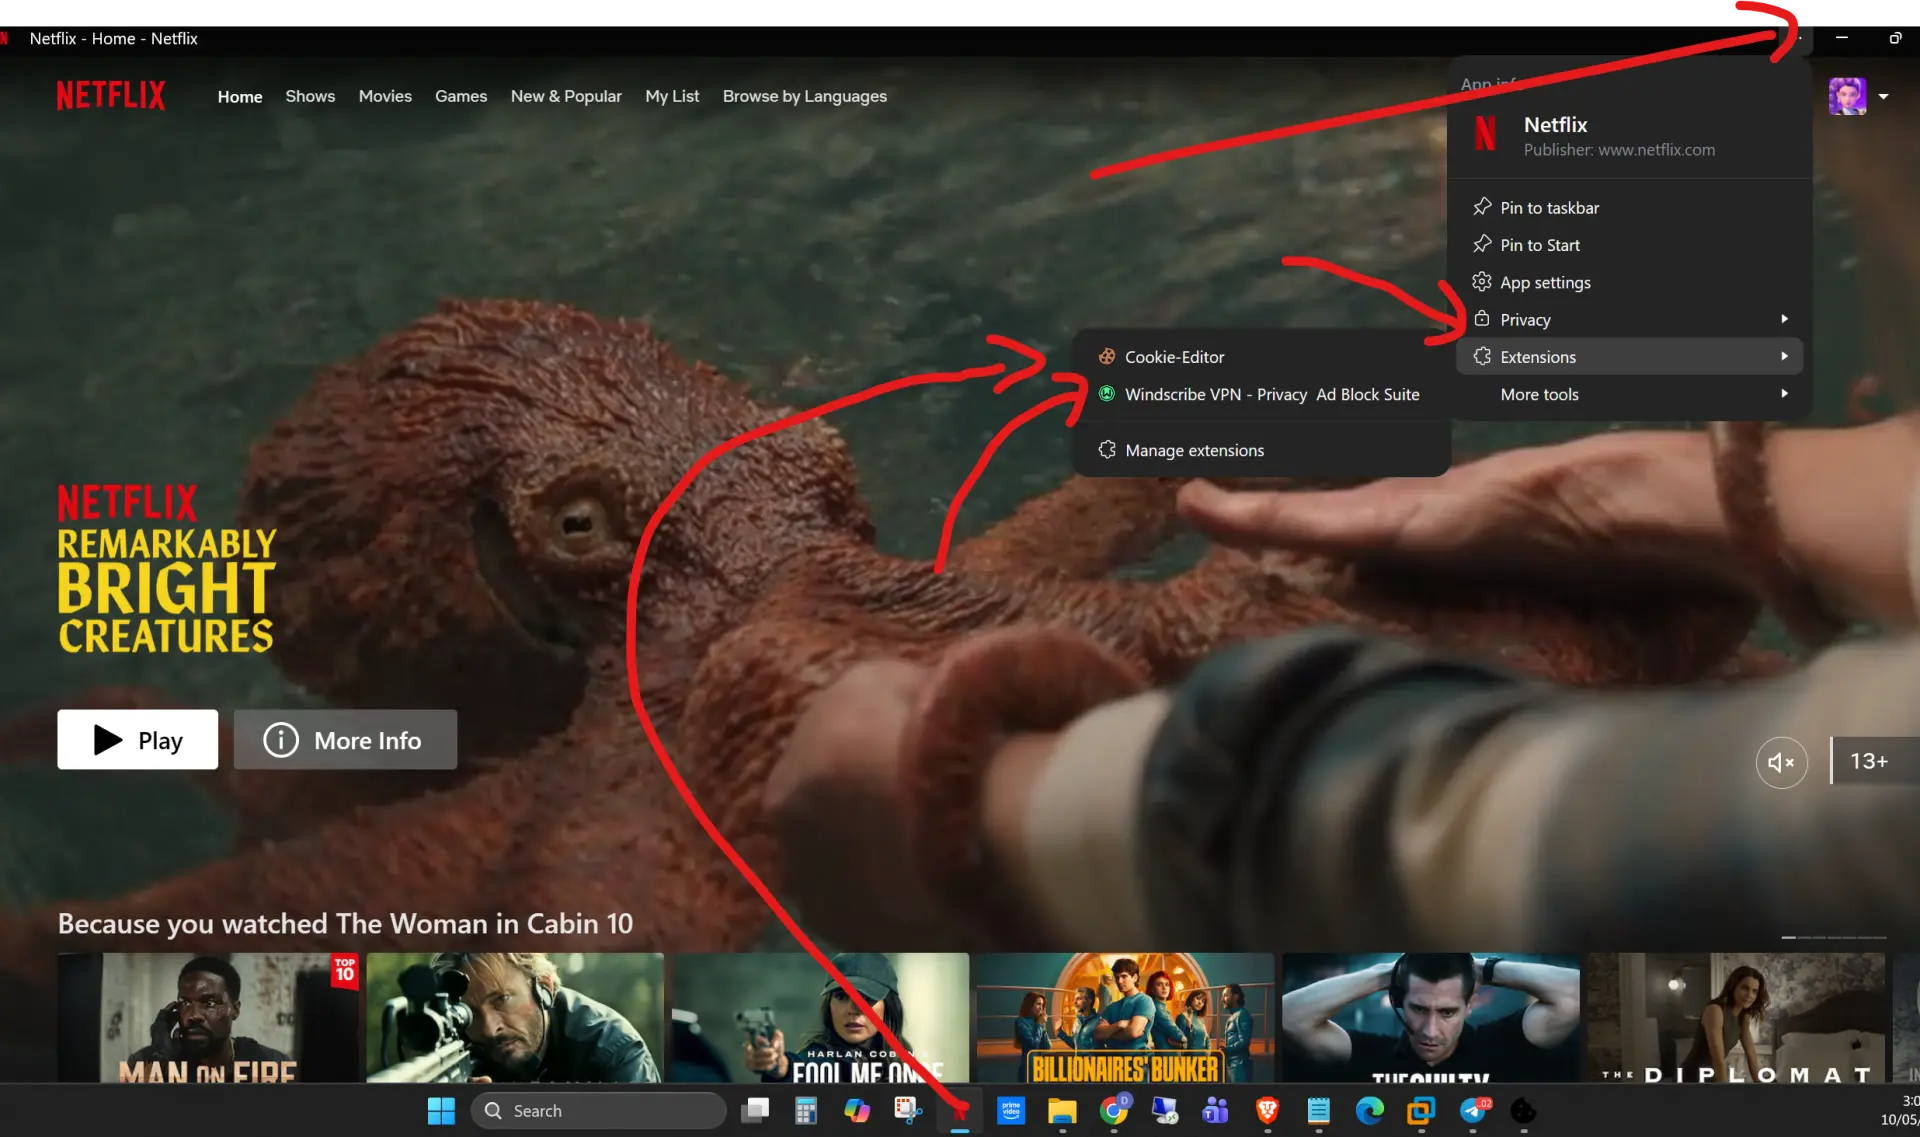This screenshot has width=1920, height=1137.
Task: Open the VirtualBox taskbar icon
Action: click(x=1421, y=1111)
